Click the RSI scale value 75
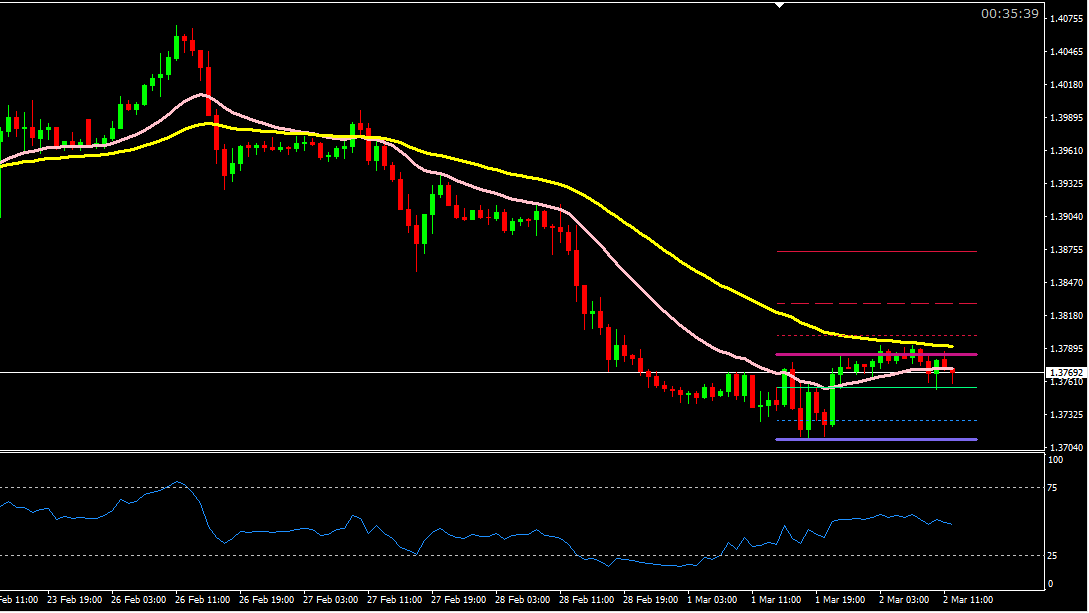The image size is (1089, 613). point(1052,488)
